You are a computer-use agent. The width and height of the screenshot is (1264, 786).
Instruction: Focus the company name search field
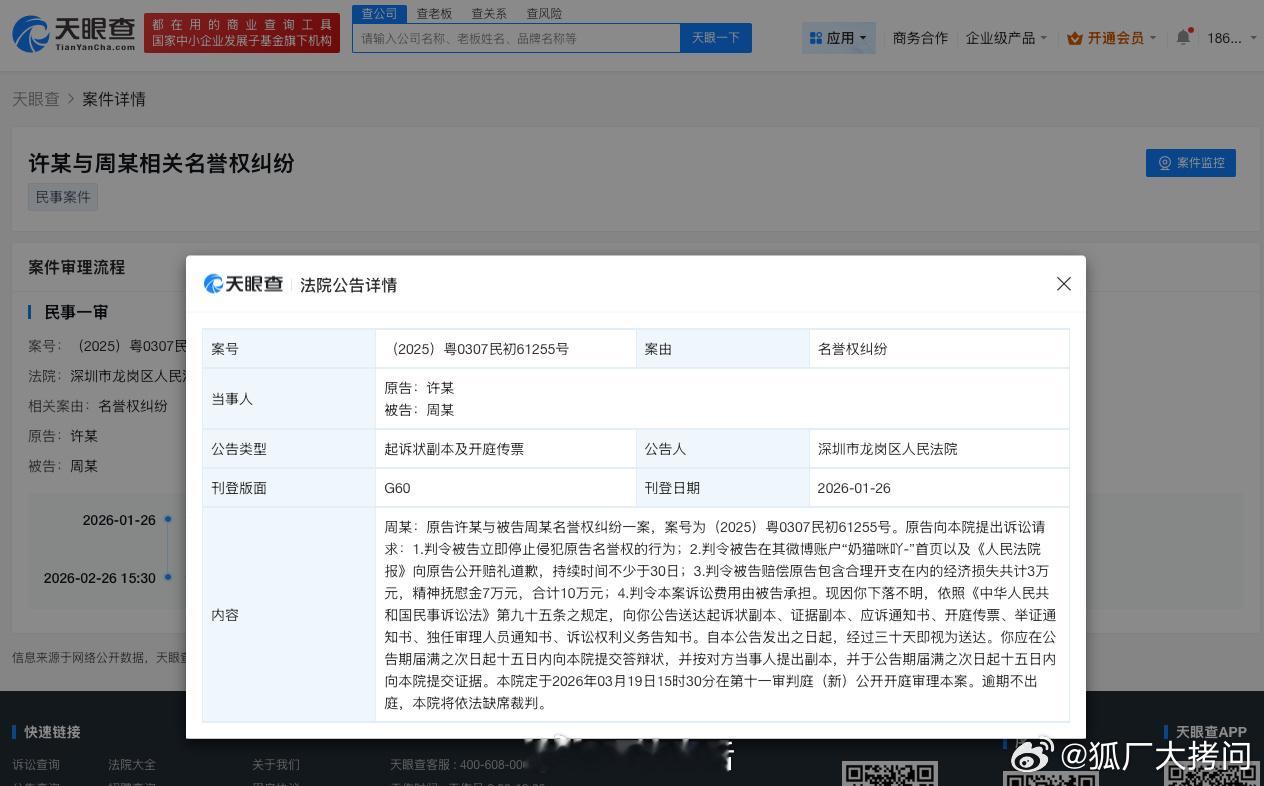516,38
